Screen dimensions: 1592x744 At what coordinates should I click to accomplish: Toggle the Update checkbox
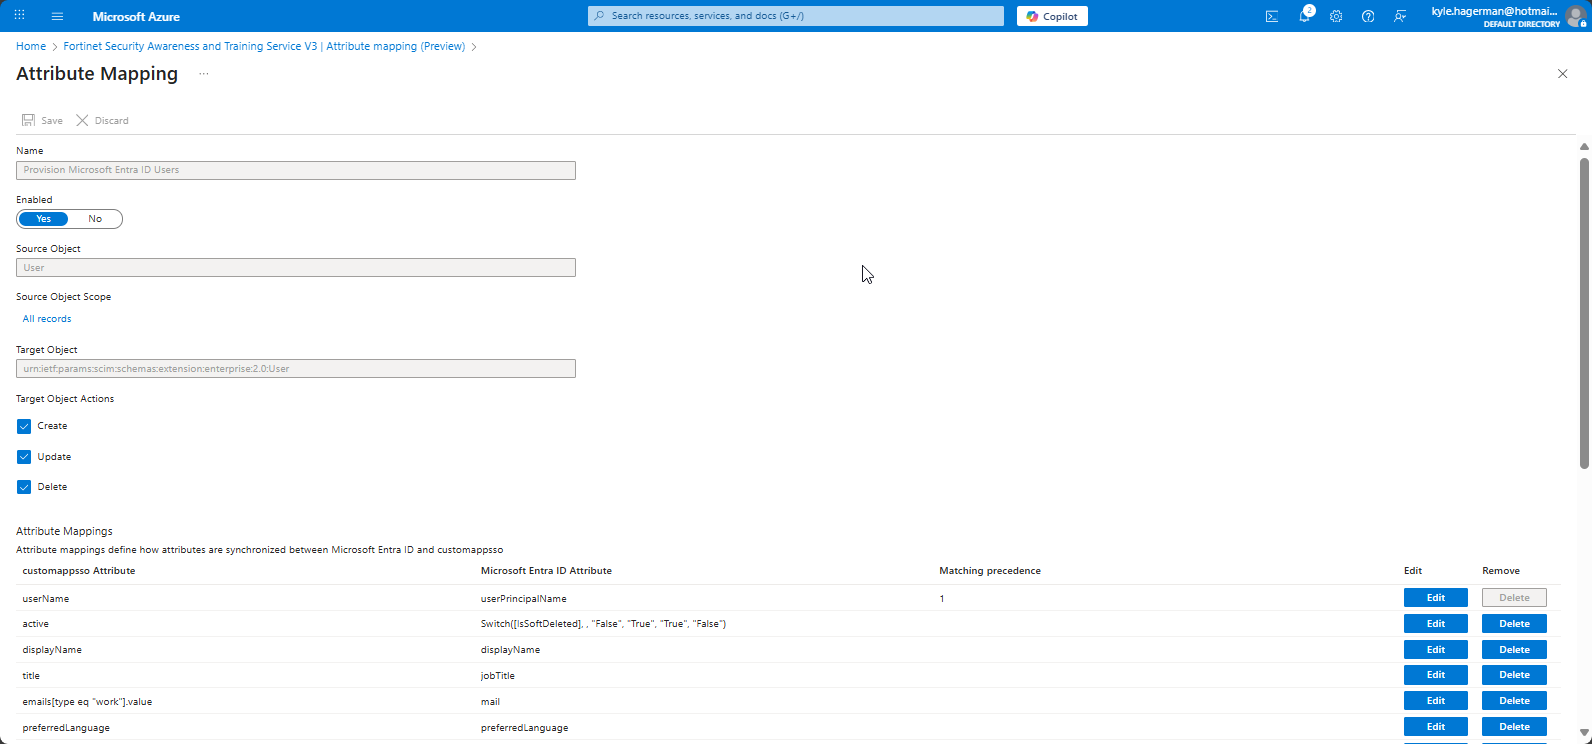[x=24, y=457]
